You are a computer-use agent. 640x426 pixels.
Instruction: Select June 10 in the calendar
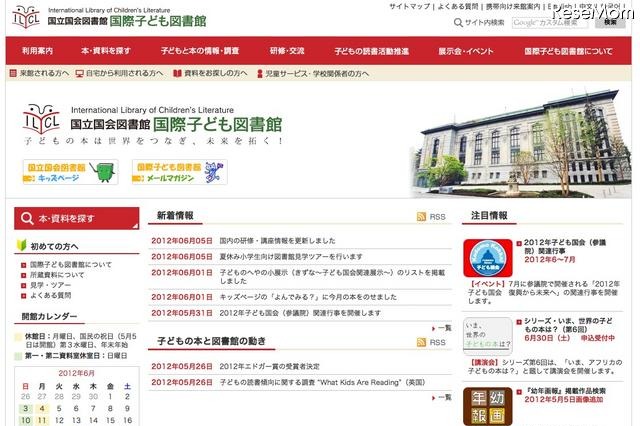click(25, 420)
